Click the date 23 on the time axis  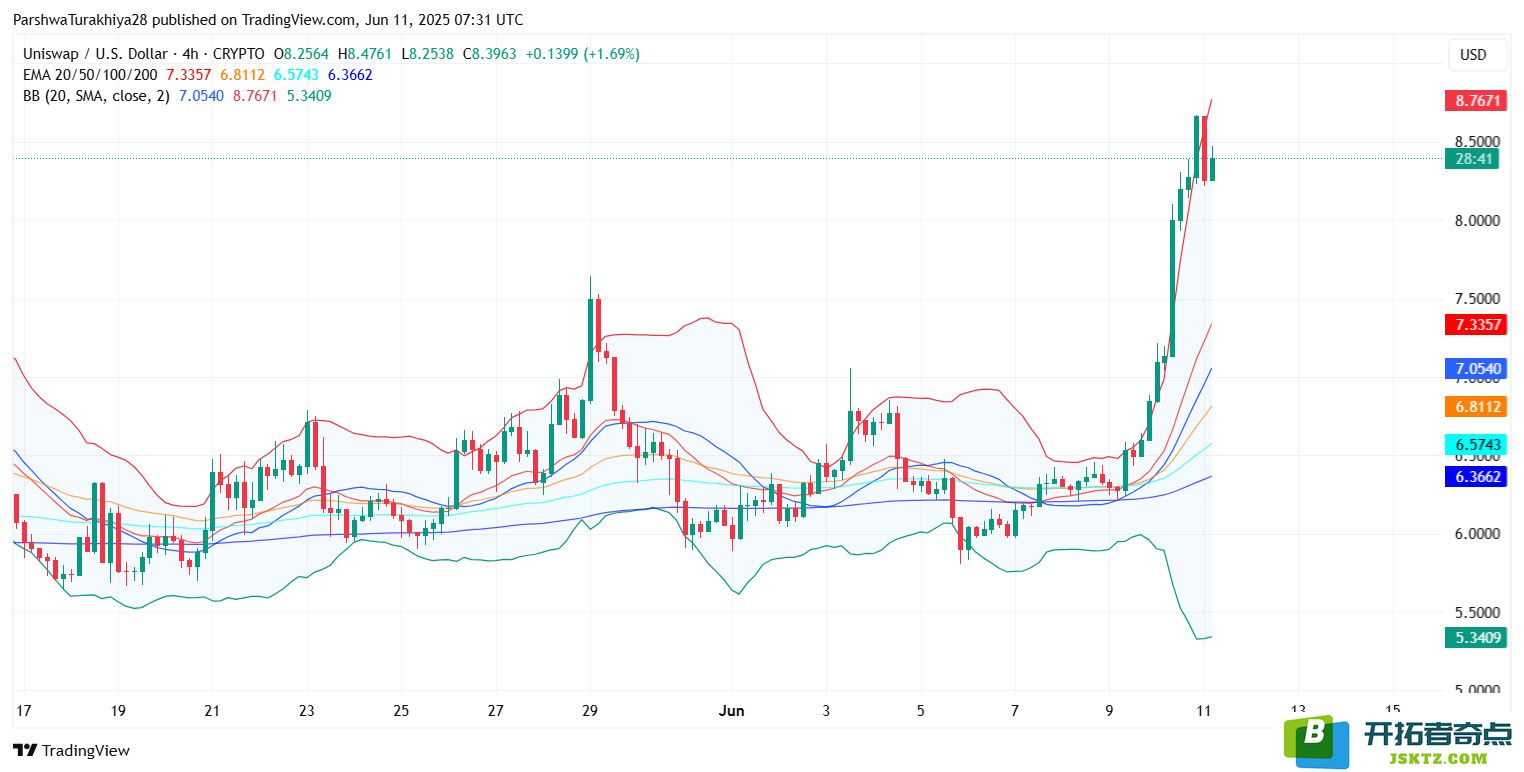pos(306,711)
